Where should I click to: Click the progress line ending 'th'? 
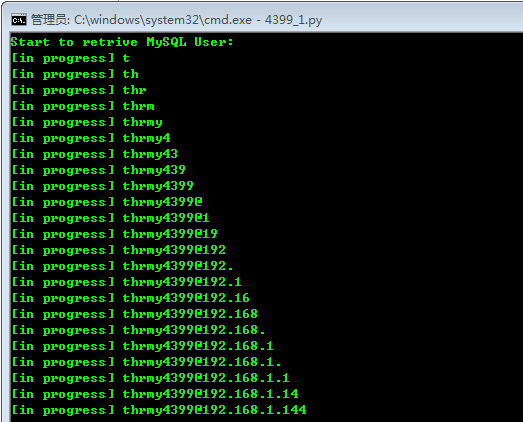pos(75,74)
